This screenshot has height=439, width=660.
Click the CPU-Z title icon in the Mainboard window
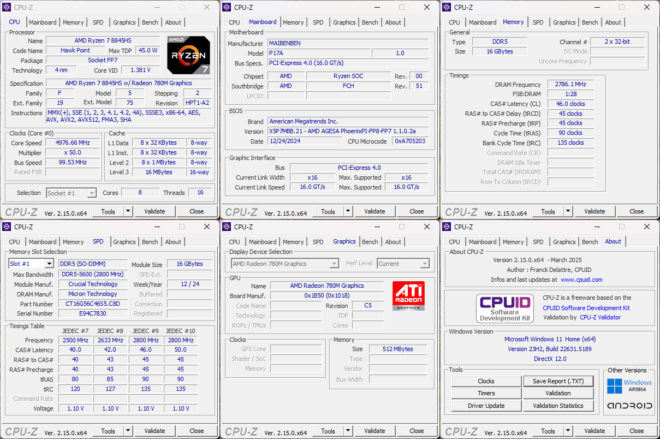pos(226,7)
